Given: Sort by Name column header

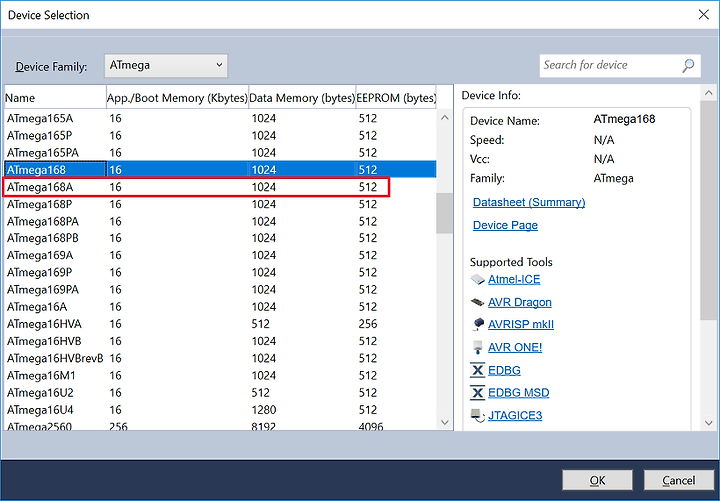Looking at the screenshot, I should [55, 98].
